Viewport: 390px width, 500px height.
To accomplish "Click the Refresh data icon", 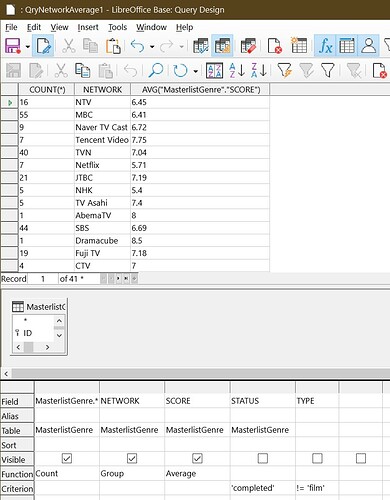I will 180,70.
